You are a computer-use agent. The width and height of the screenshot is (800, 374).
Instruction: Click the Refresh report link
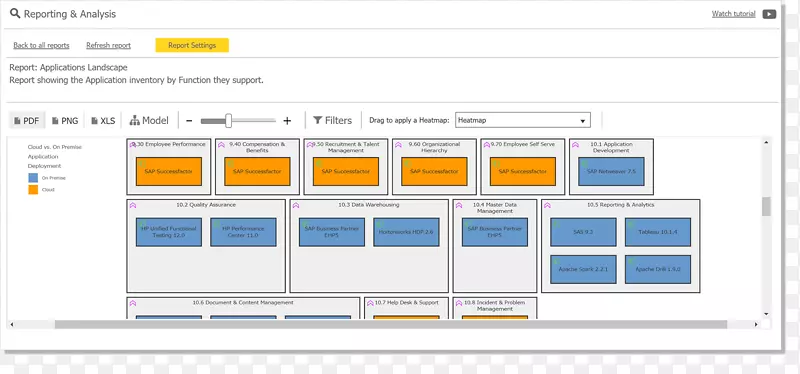tap(108, 45)
